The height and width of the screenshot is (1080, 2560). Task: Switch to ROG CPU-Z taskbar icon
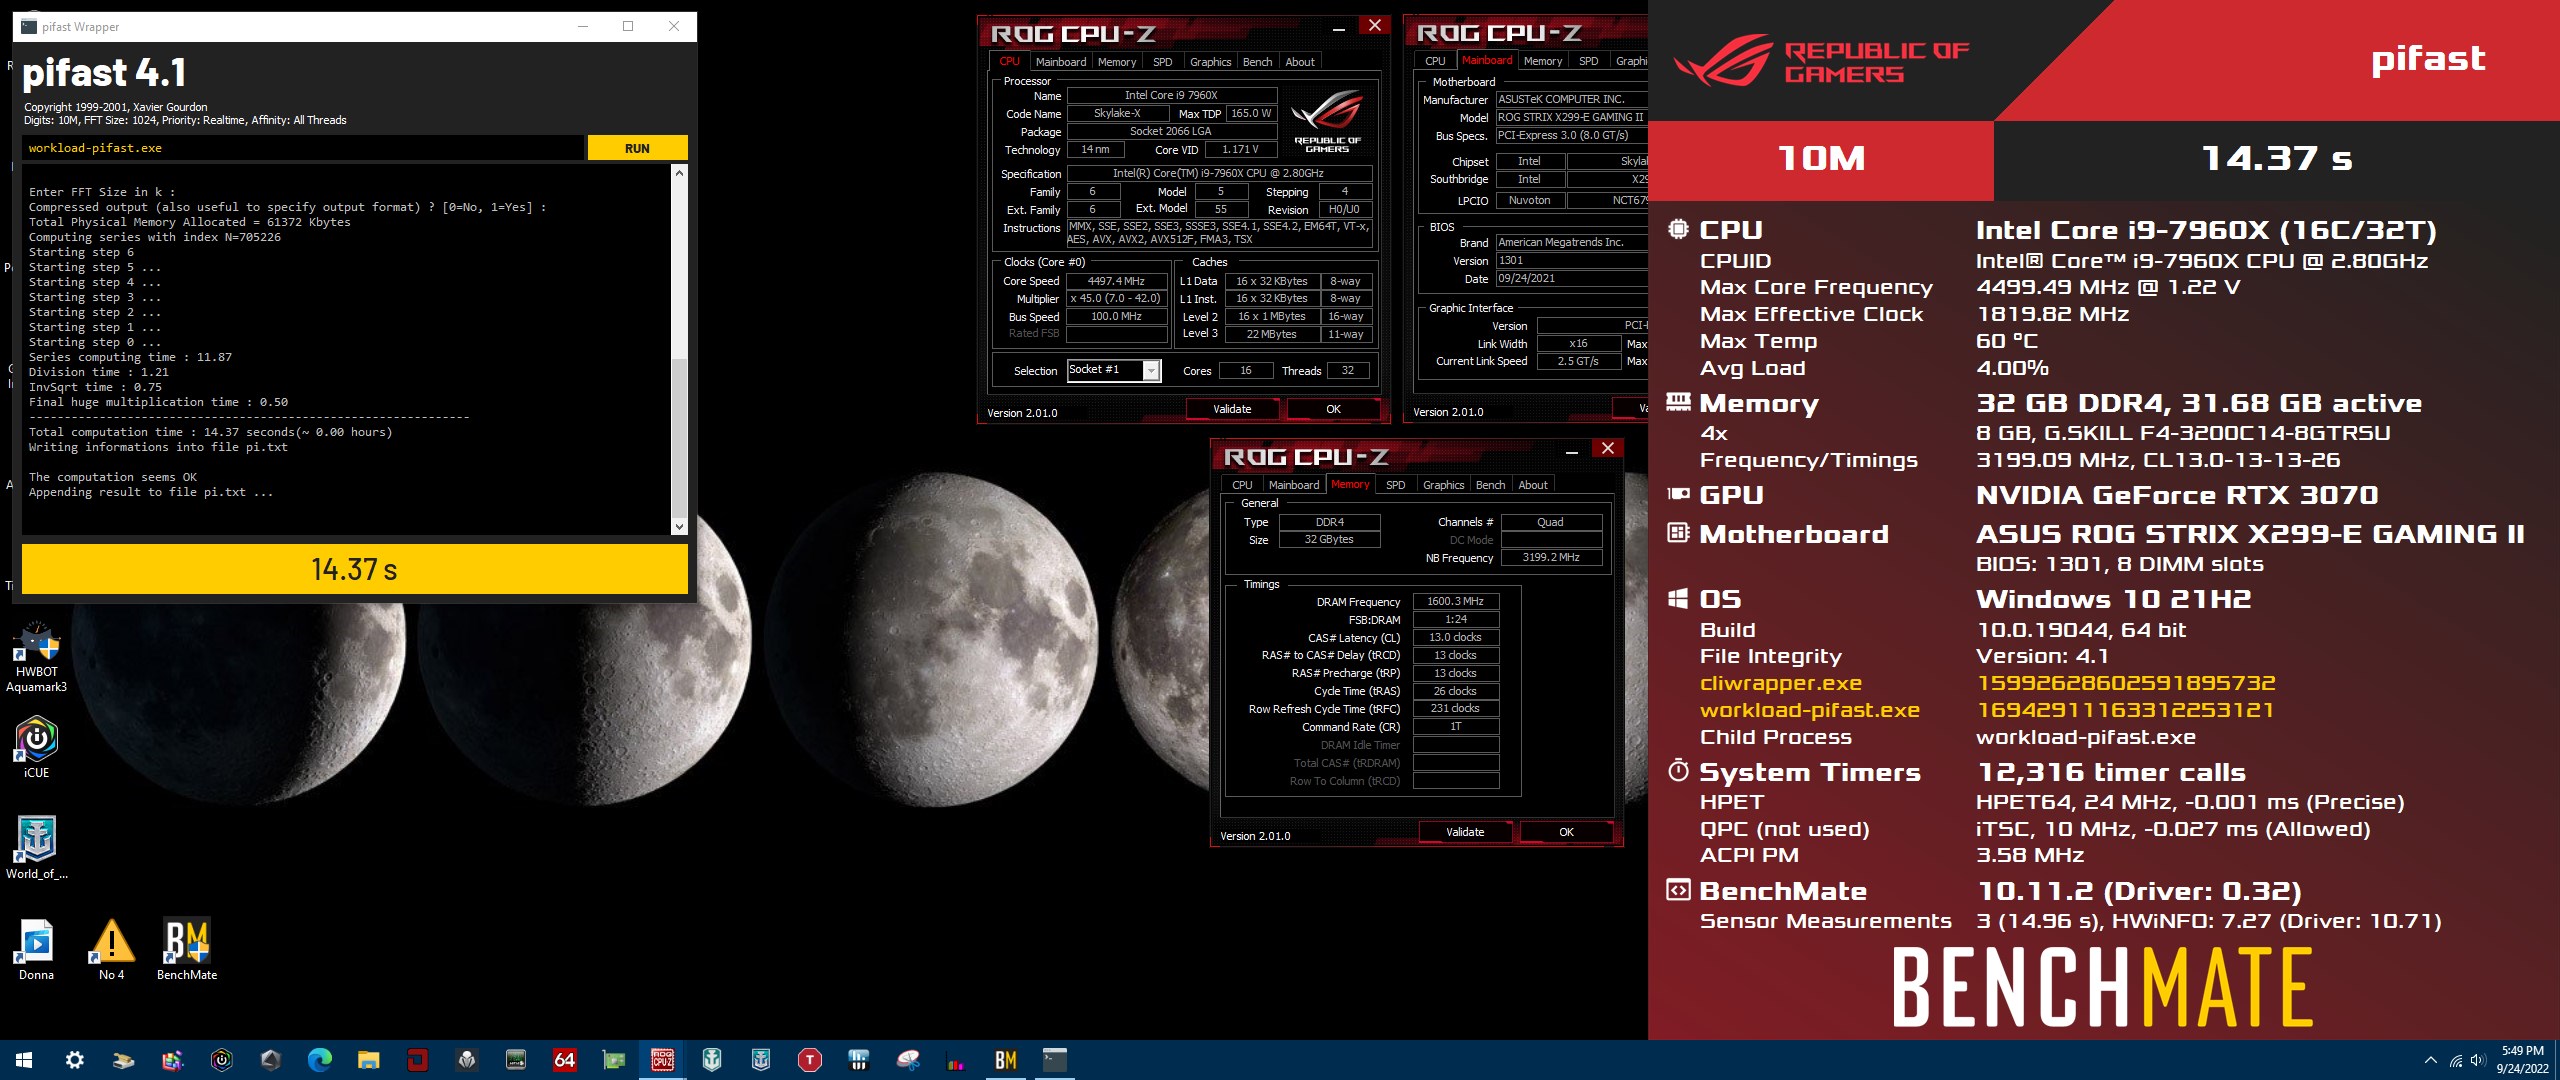(662, 1060)
